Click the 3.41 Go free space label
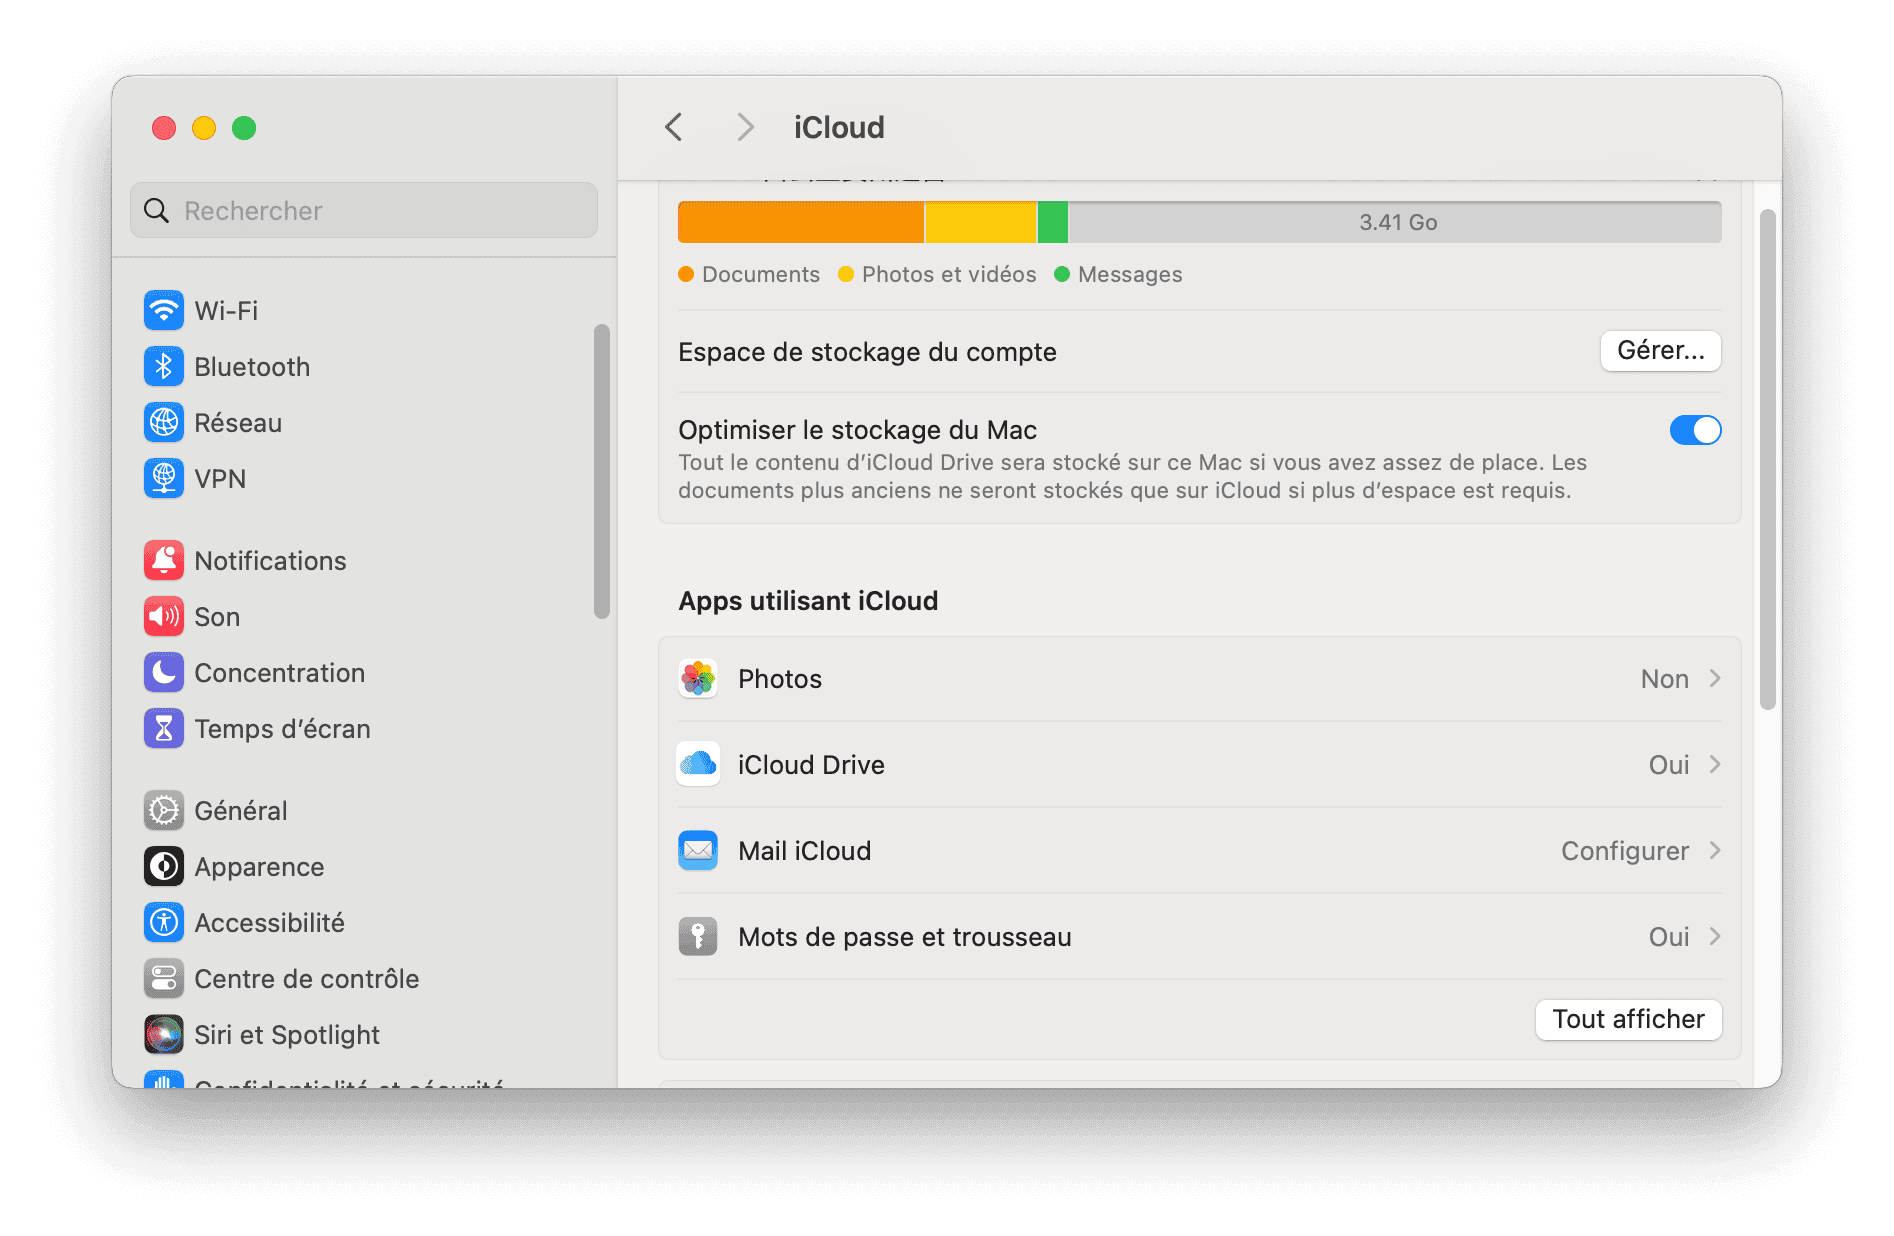This screenshot has width=1894, height=1236. click(x=1398, y=222)
